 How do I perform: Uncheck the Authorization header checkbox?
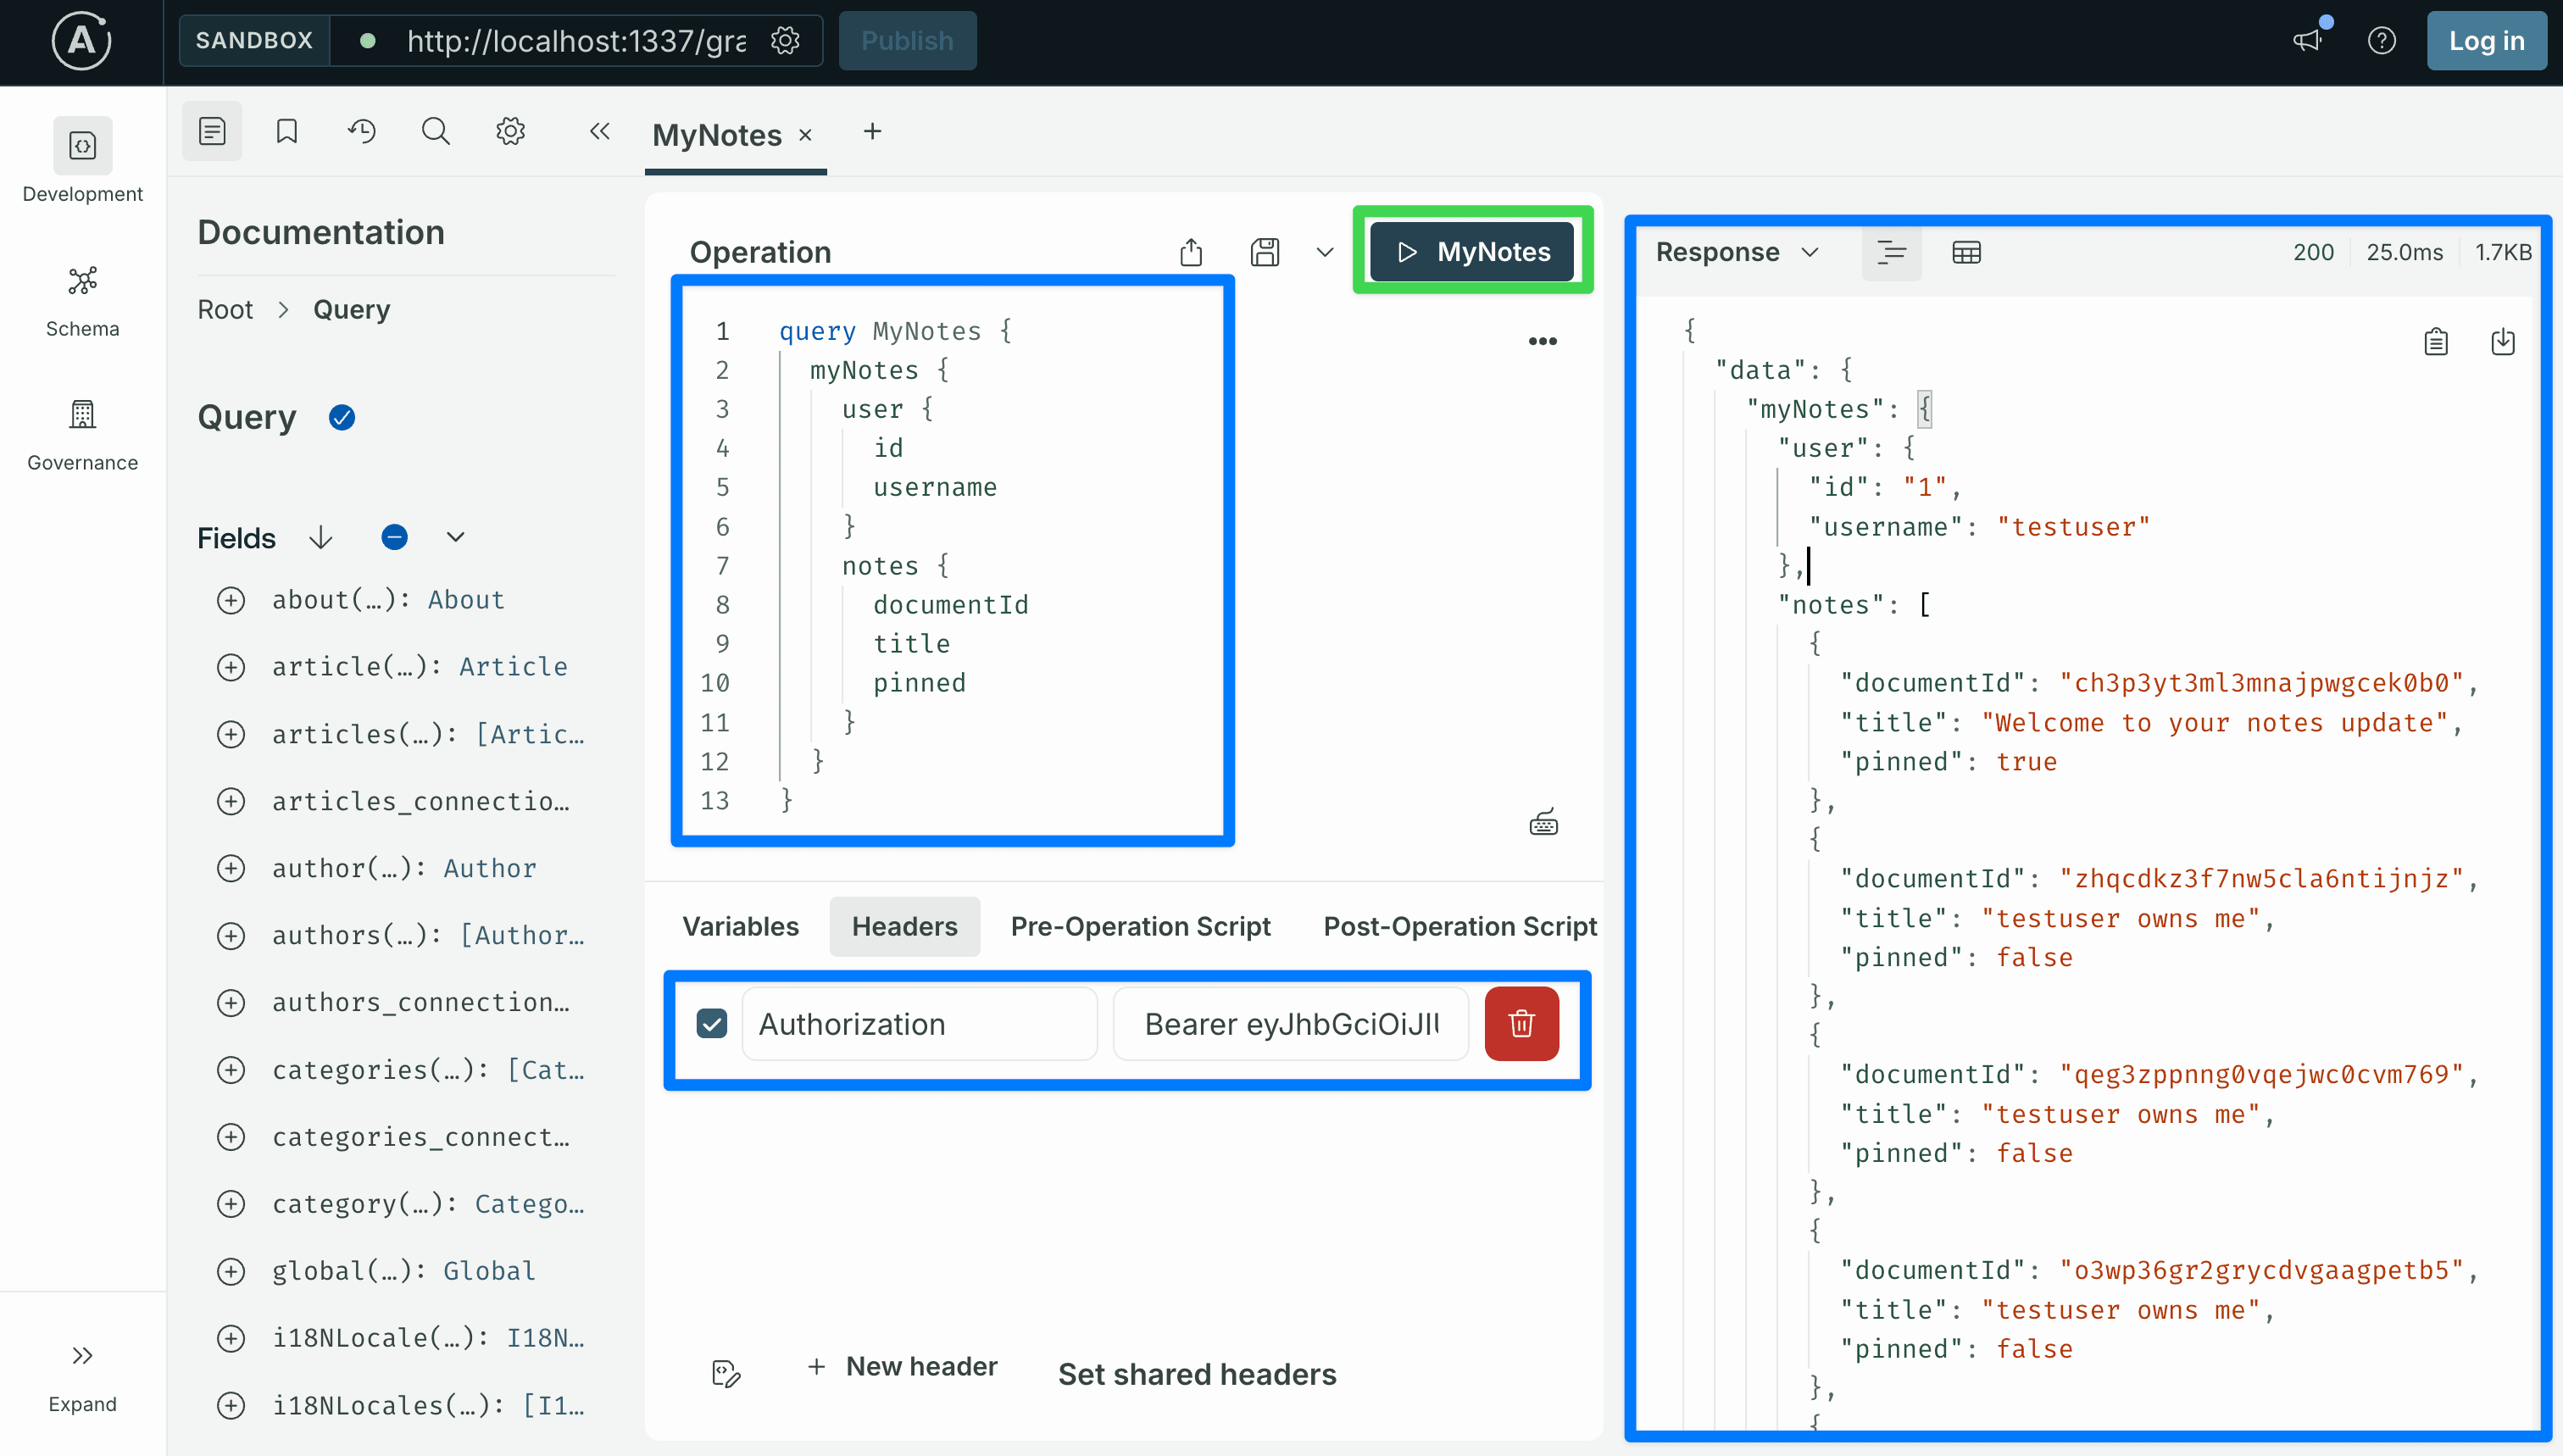tap(711, 1023)
